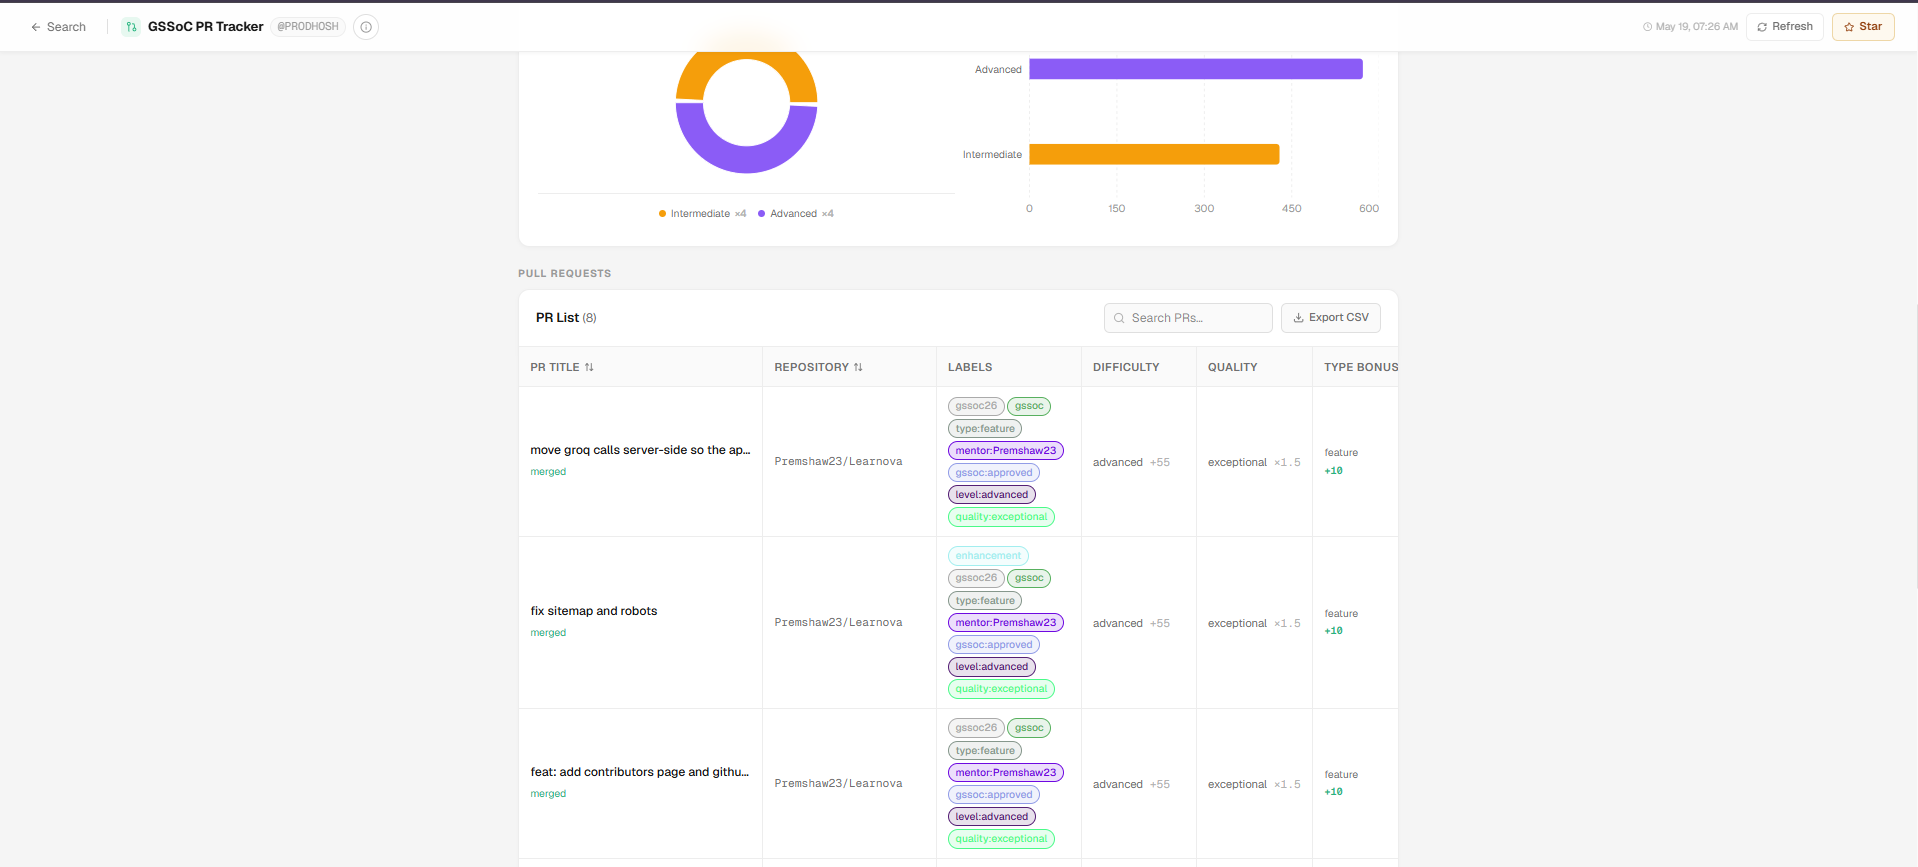Click the orange Intermediate bar
1918x867 pixels.
[1154, 154]
